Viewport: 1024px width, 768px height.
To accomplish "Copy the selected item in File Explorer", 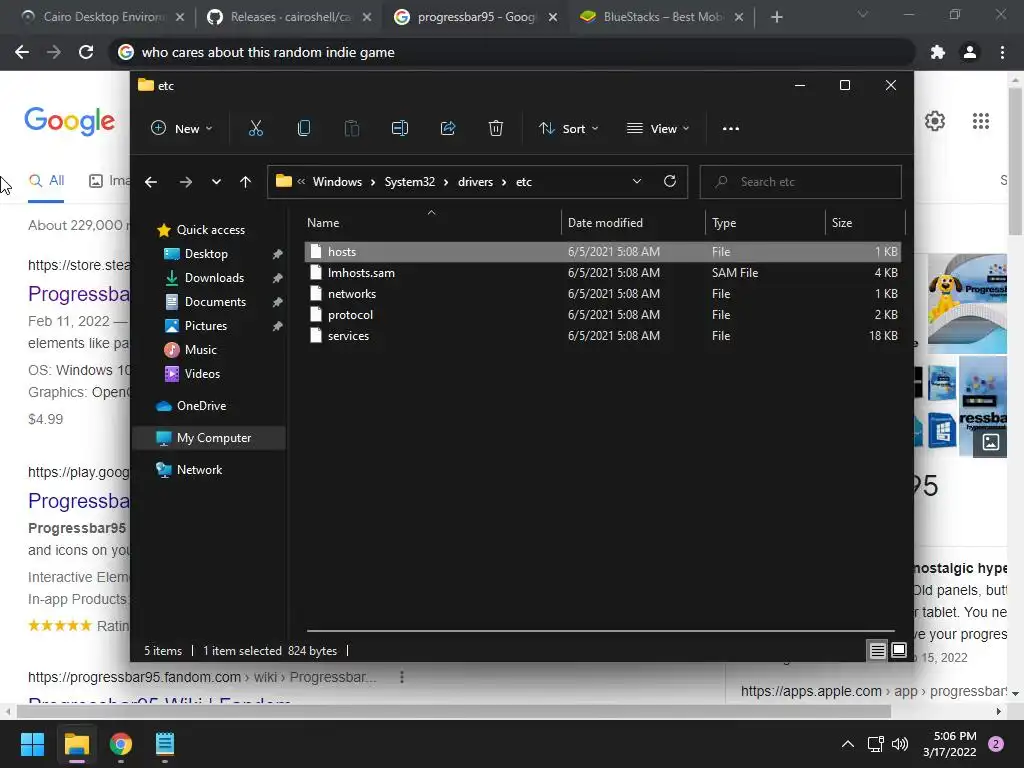I will [304, 129].
